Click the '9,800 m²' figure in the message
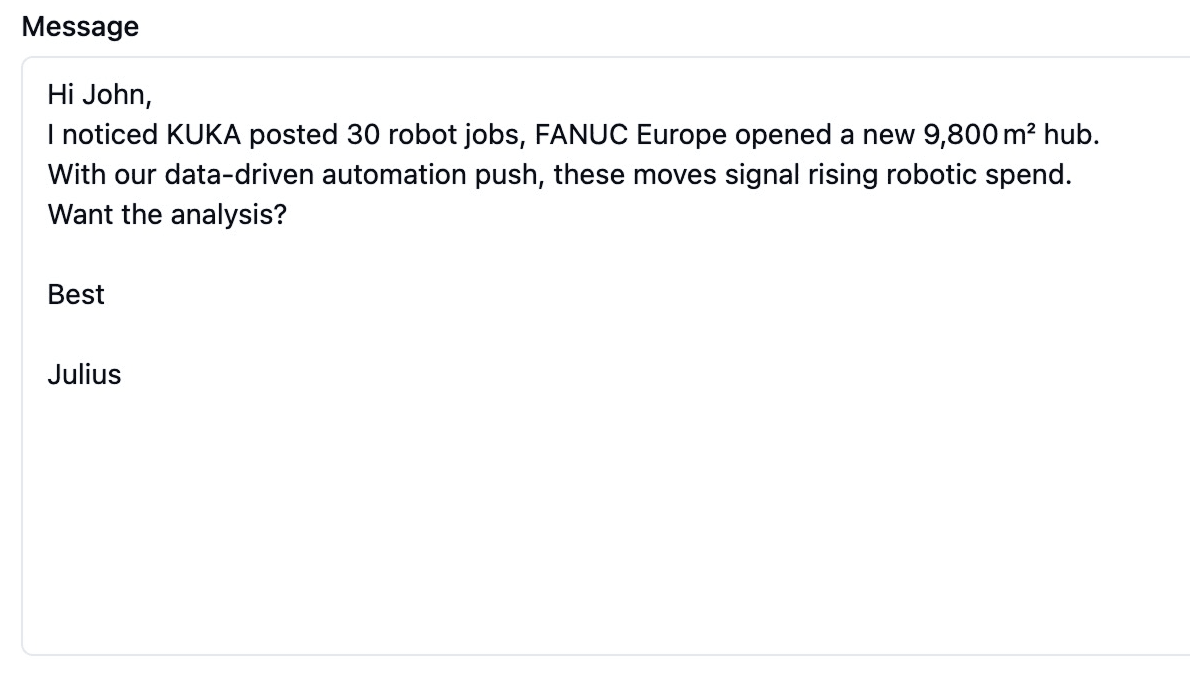Image resolution: width=1190 pixels, height=674 pixels. [x=979, y=135]
